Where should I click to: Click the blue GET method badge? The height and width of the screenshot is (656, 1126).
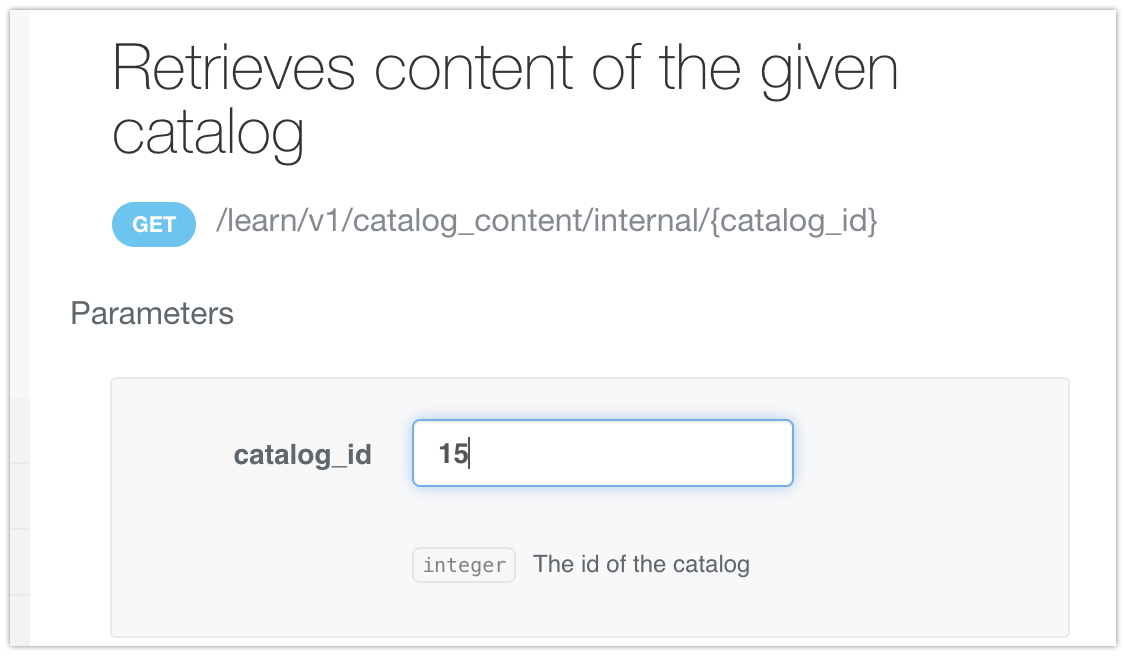click(x=153, y=225)
